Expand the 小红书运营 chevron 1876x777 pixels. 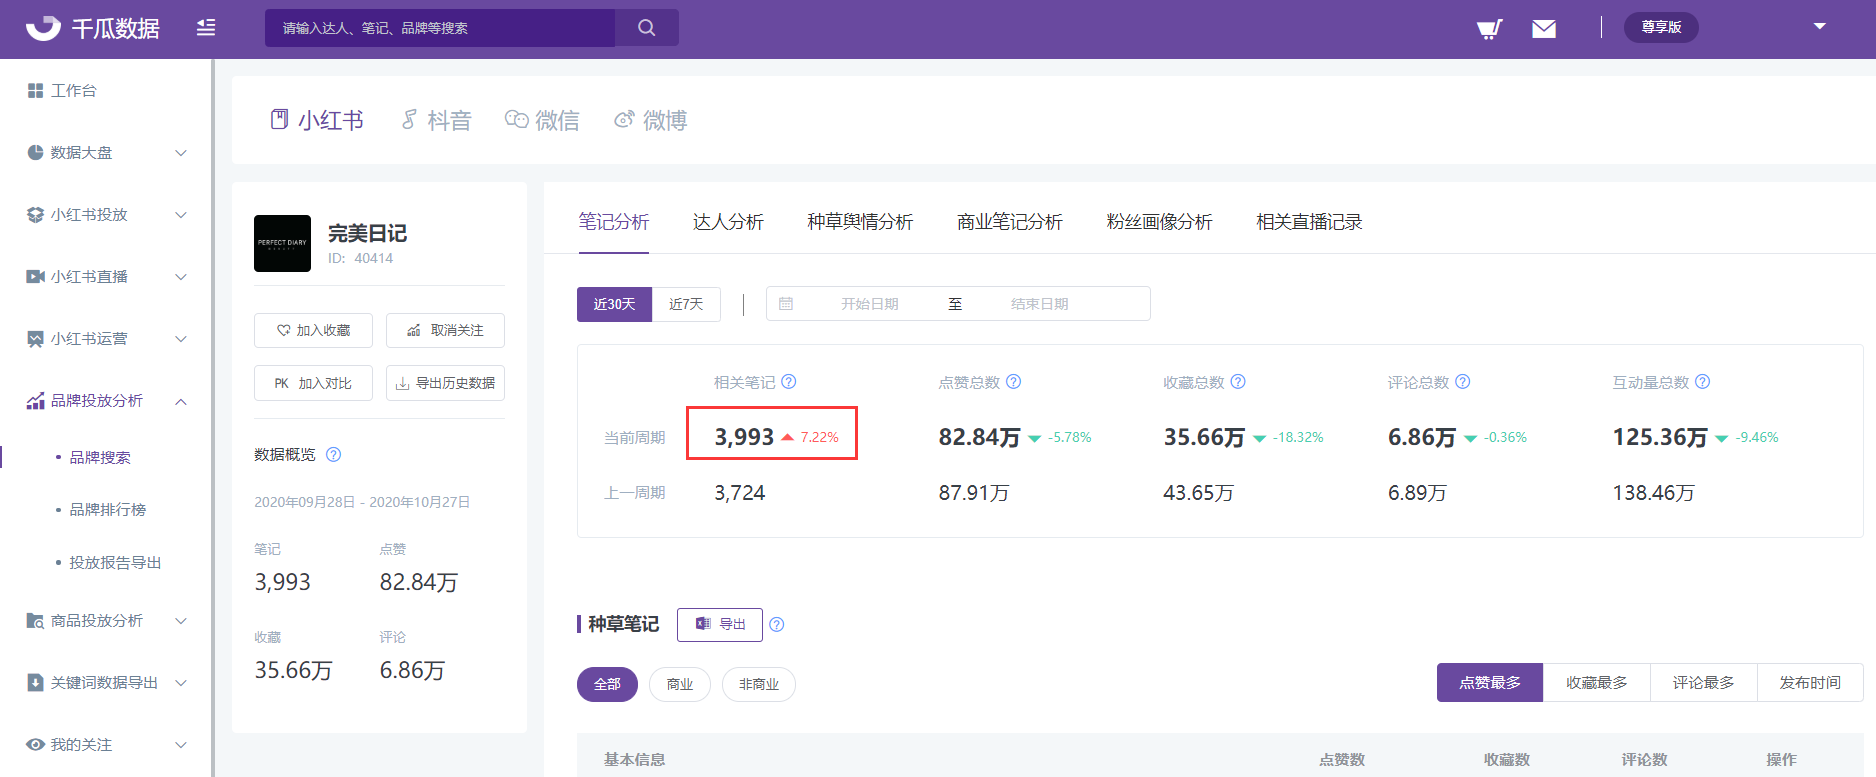(181, 339)
